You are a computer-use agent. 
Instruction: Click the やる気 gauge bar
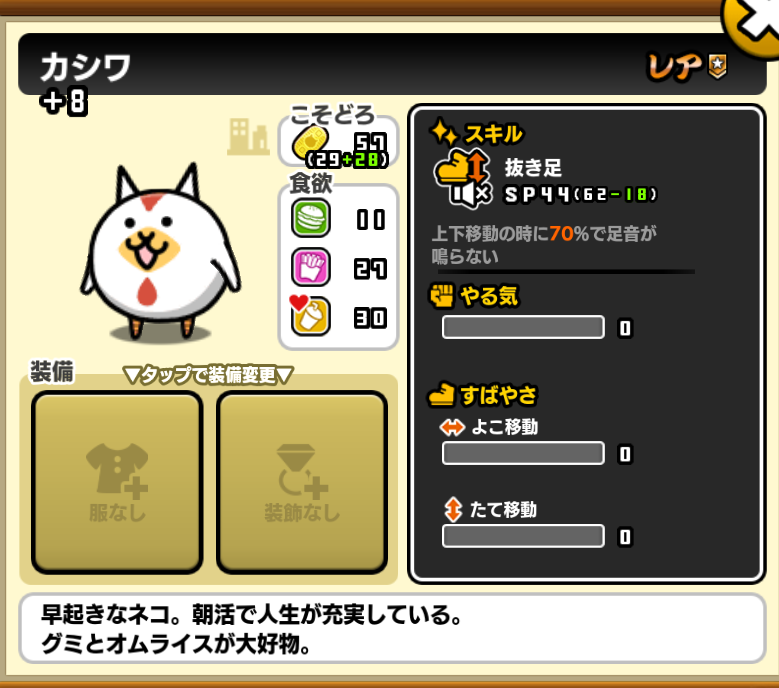coord(523,327)
